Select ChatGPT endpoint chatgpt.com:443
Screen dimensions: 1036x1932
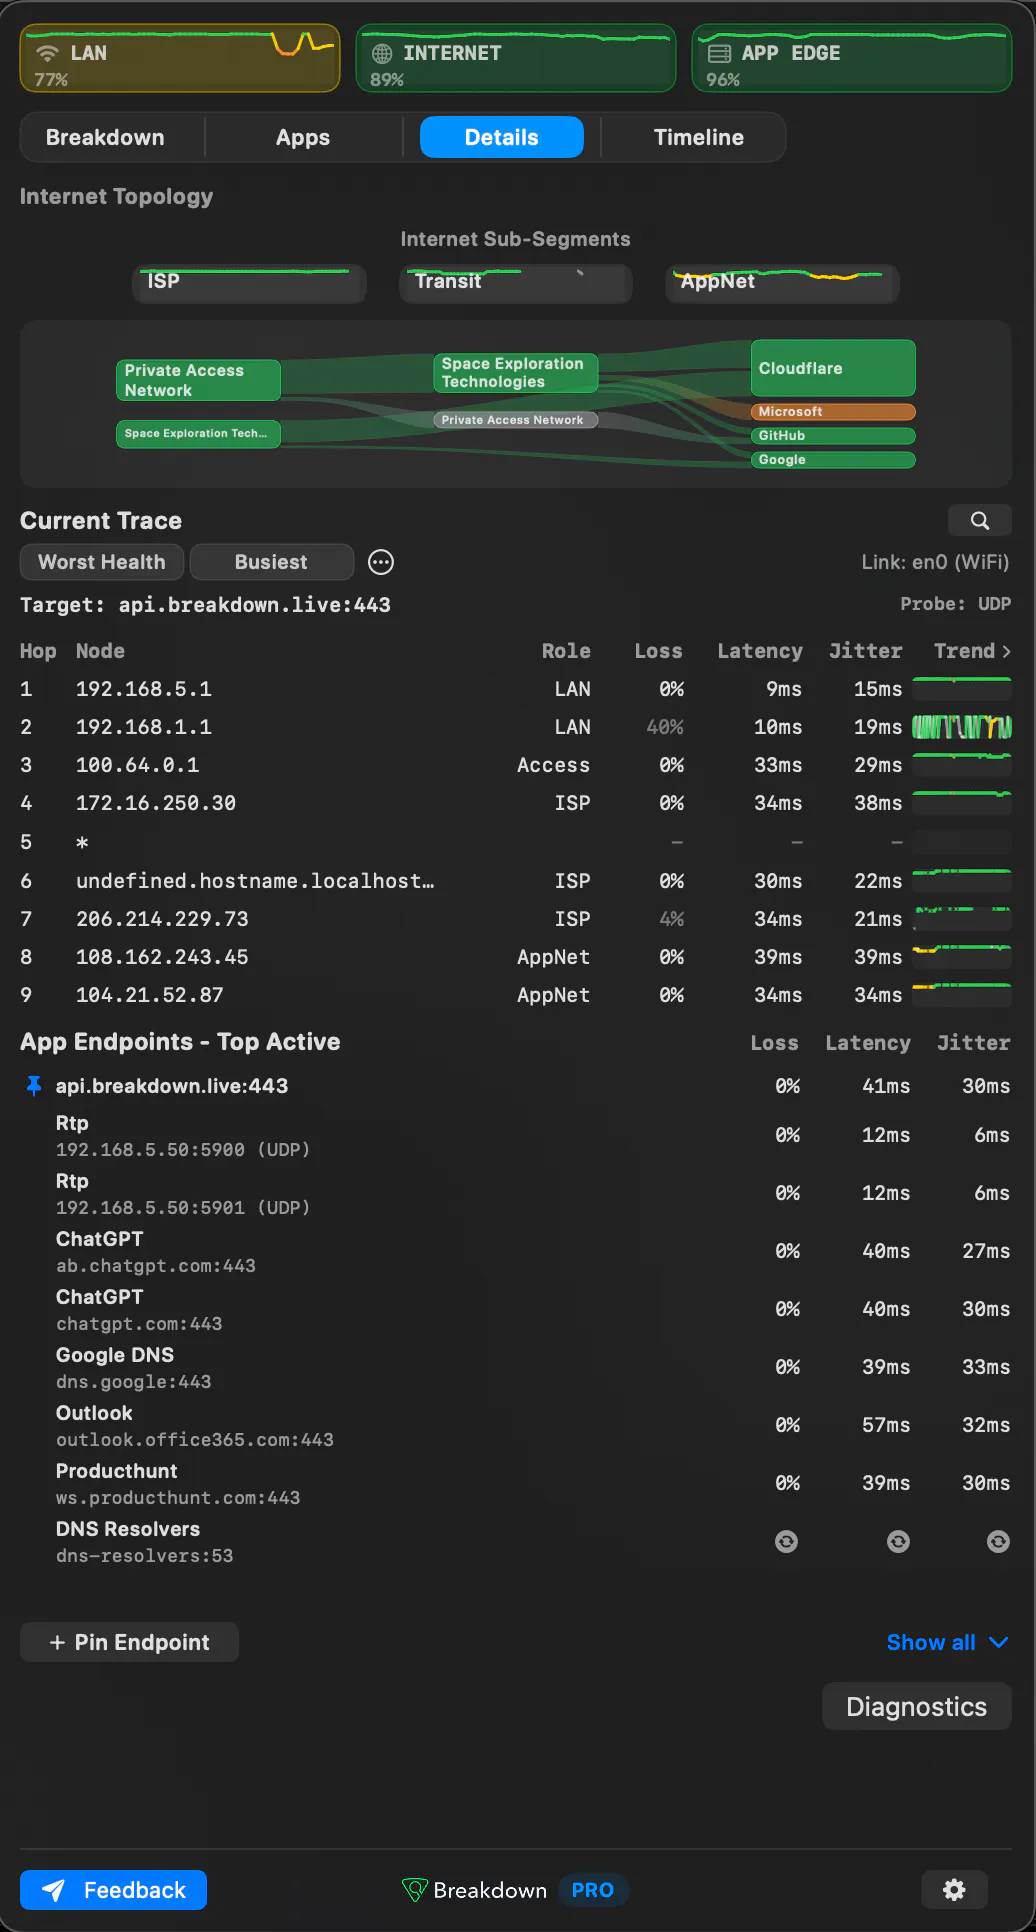point(515,1310)
